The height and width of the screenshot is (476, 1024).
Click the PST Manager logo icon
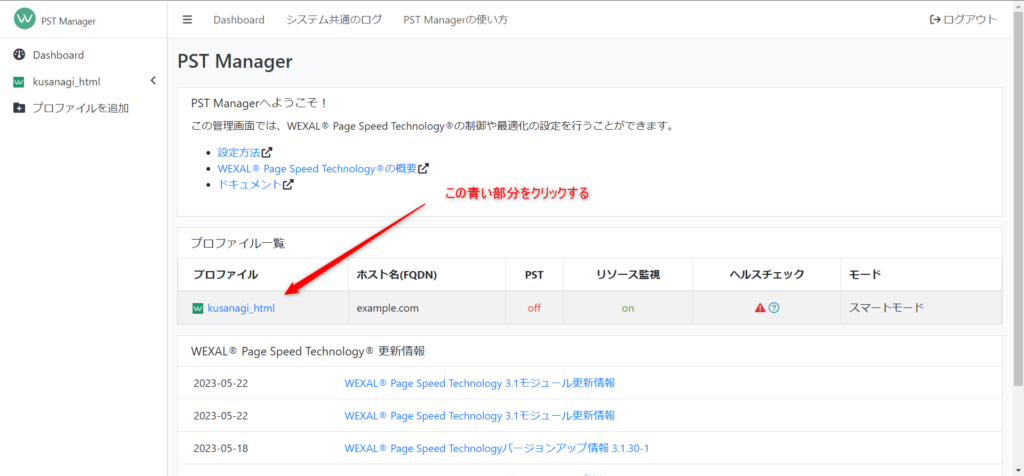click(x=25, y=20)
